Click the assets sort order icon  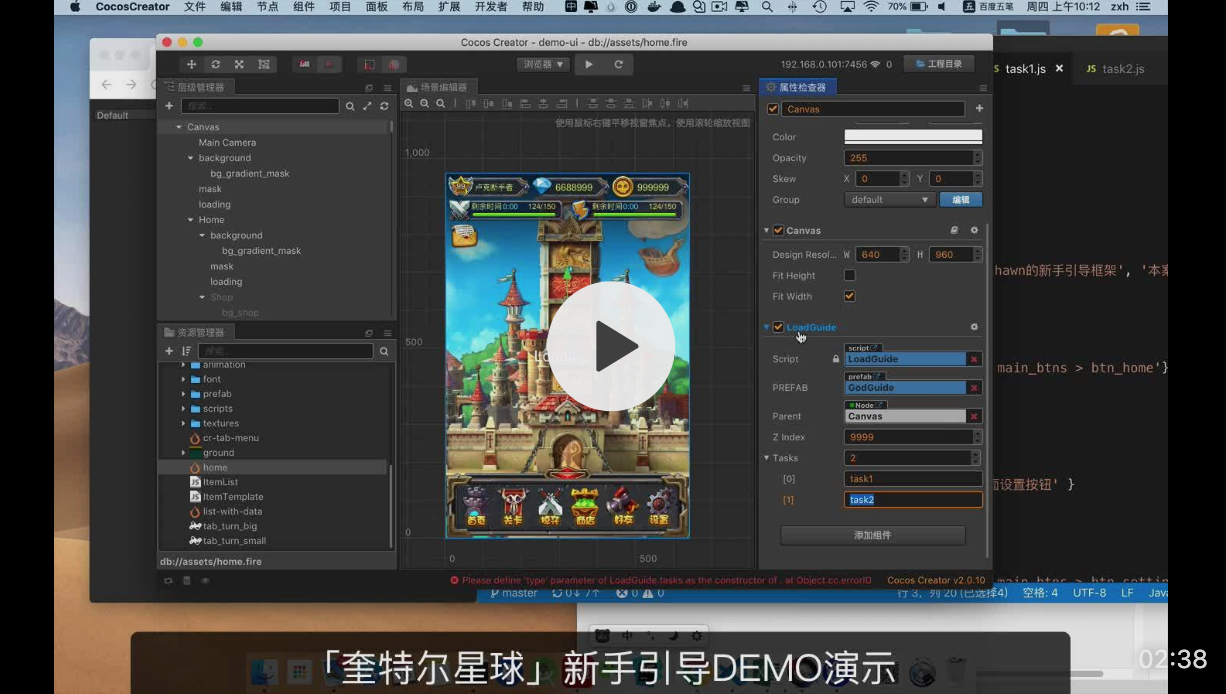(186, 351)
